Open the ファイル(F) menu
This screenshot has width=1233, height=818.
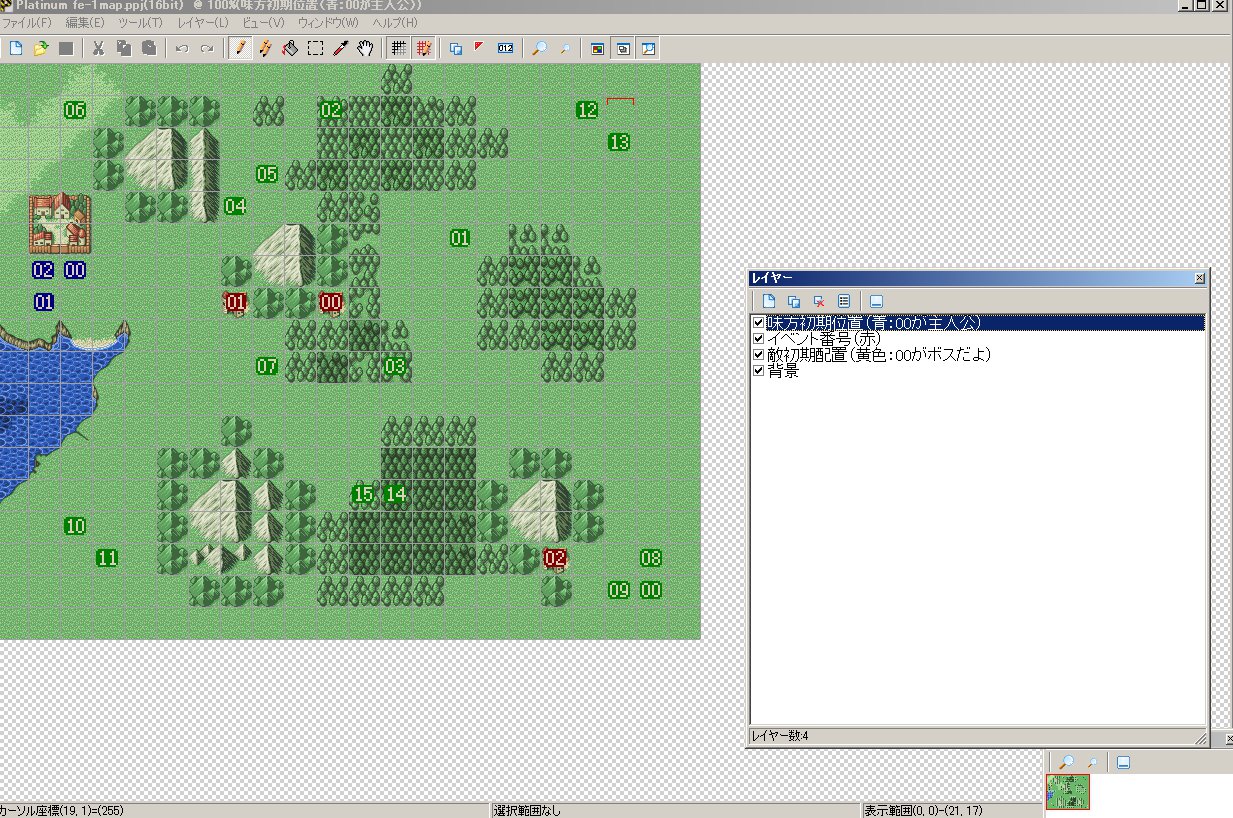coord(27,22)
